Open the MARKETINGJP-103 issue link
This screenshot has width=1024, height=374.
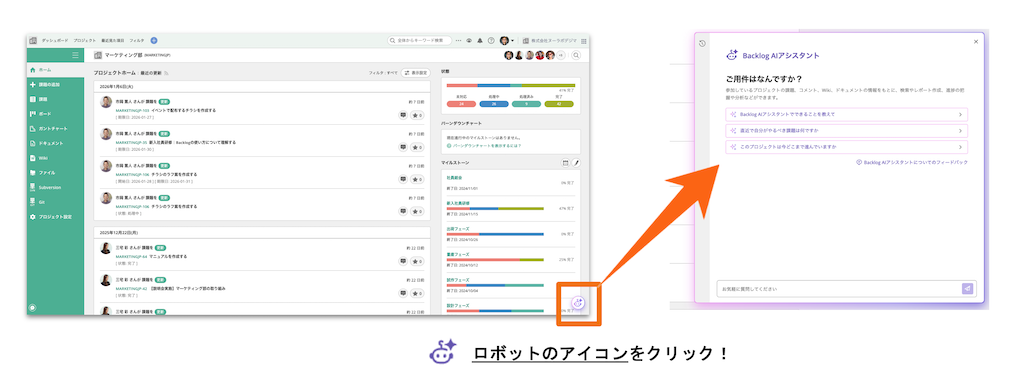pyautogui.click(x=133, y=111)
